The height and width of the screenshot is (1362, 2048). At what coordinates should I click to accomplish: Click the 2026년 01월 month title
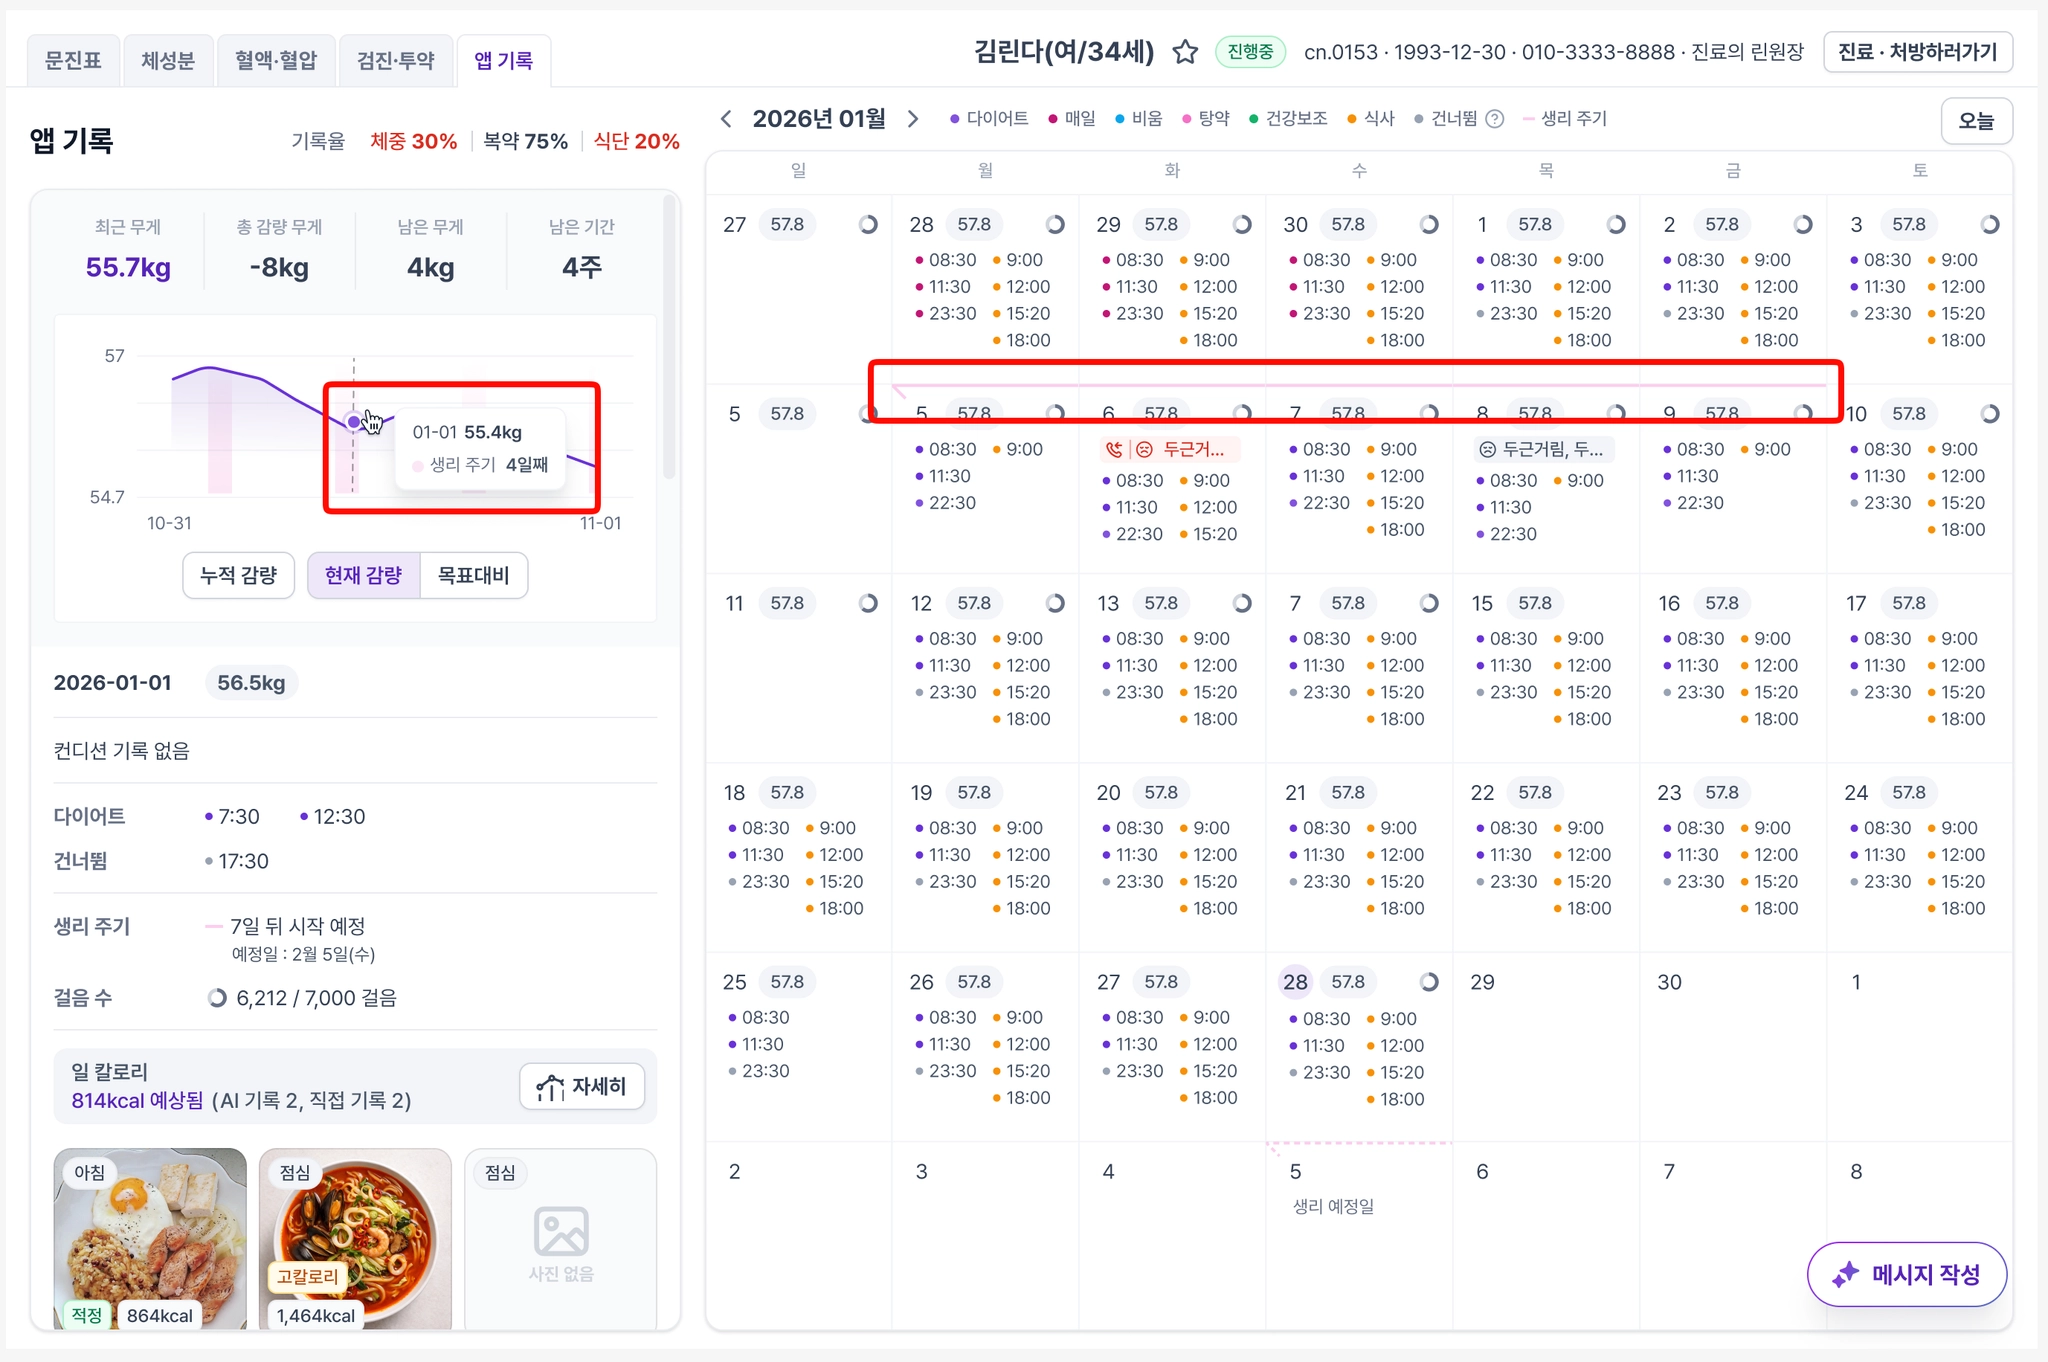(819, 119)
